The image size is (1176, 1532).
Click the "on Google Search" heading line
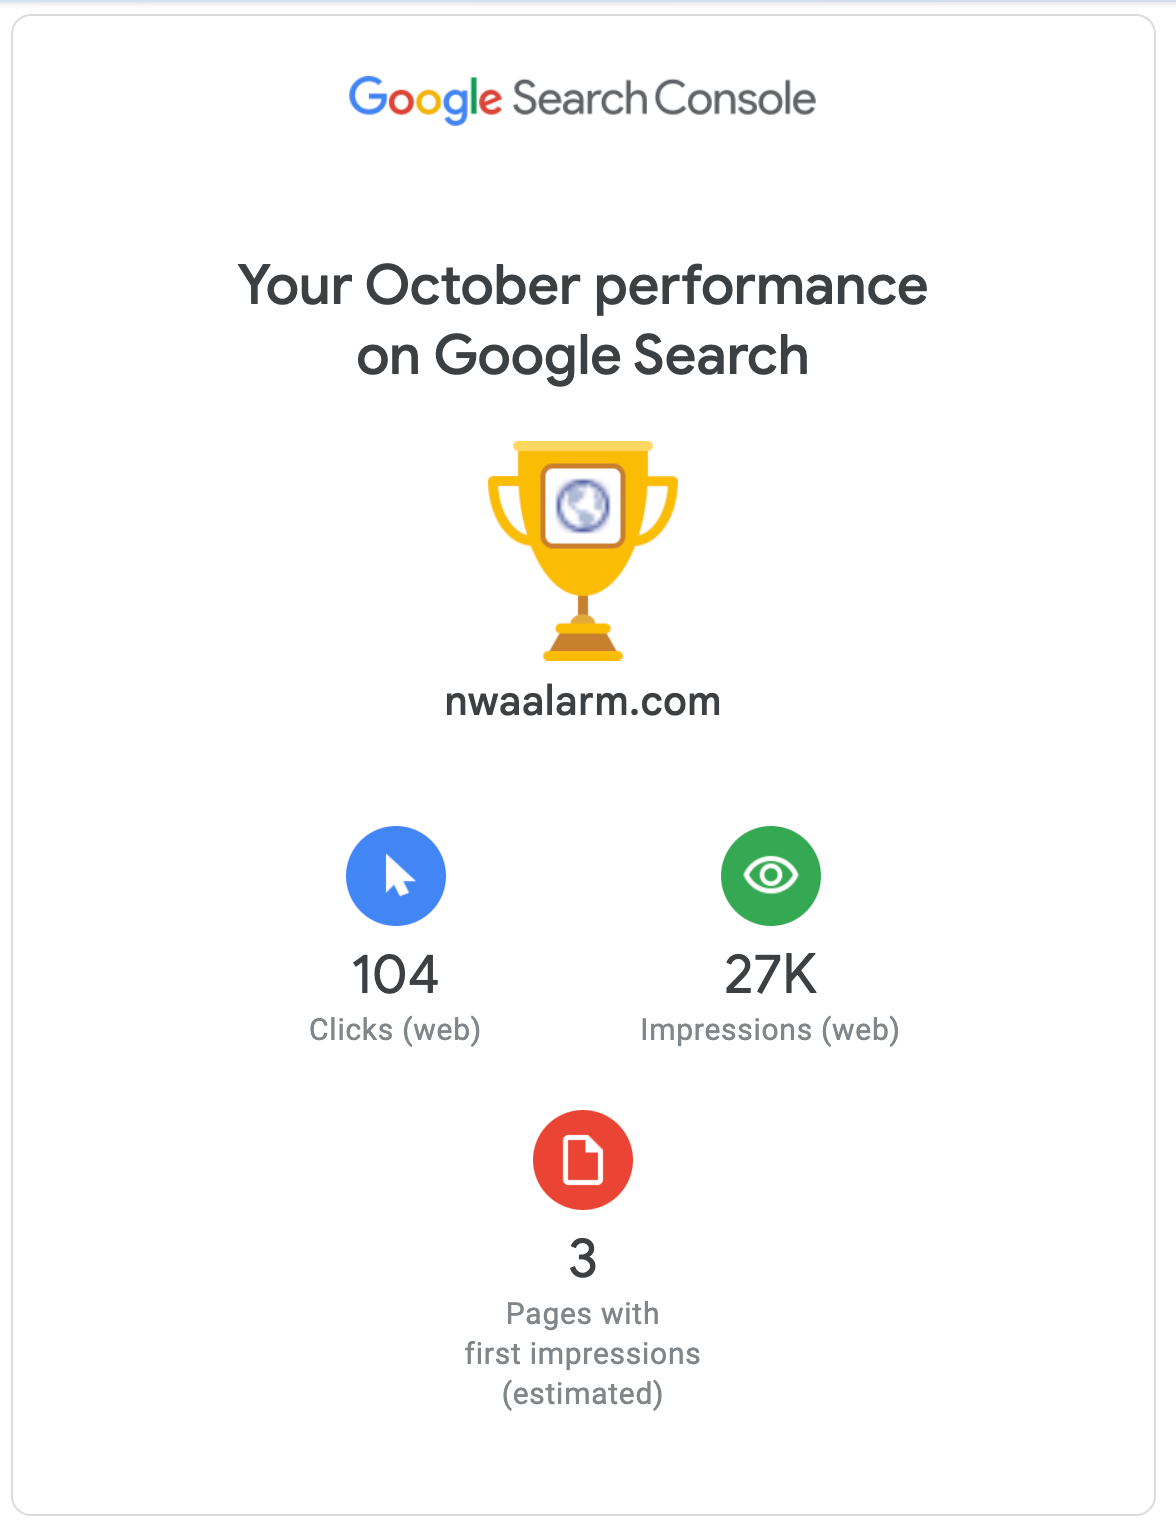[x=582, y=356]
